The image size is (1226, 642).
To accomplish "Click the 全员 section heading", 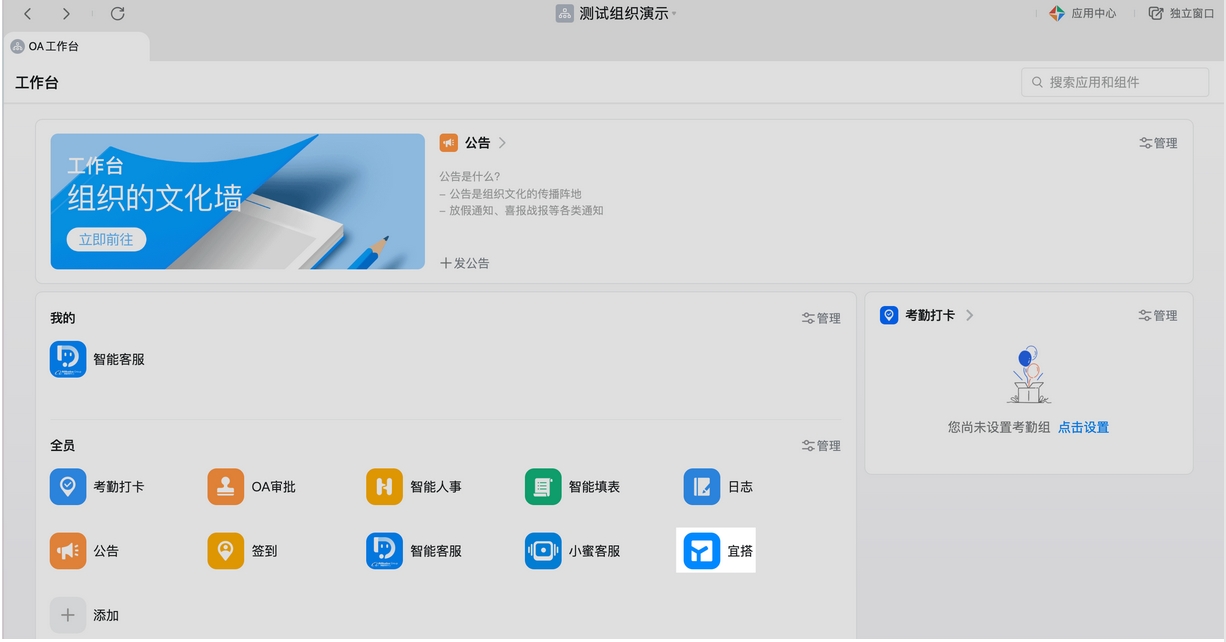I will pos(63,446).
